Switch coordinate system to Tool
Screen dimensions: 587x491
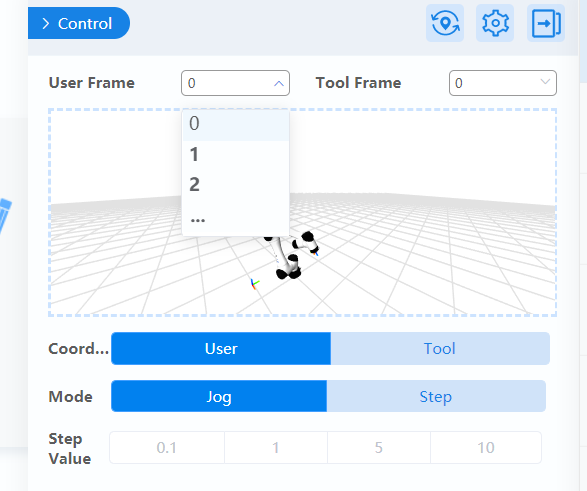pos(440,348)
